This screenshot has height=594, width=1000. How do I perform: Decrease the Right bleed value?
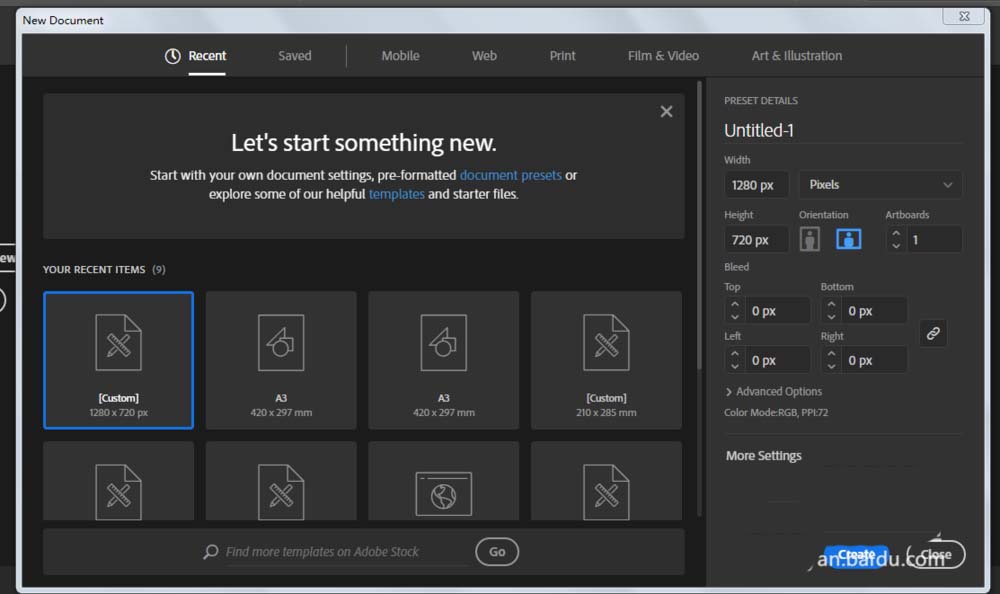pos(831,366)
